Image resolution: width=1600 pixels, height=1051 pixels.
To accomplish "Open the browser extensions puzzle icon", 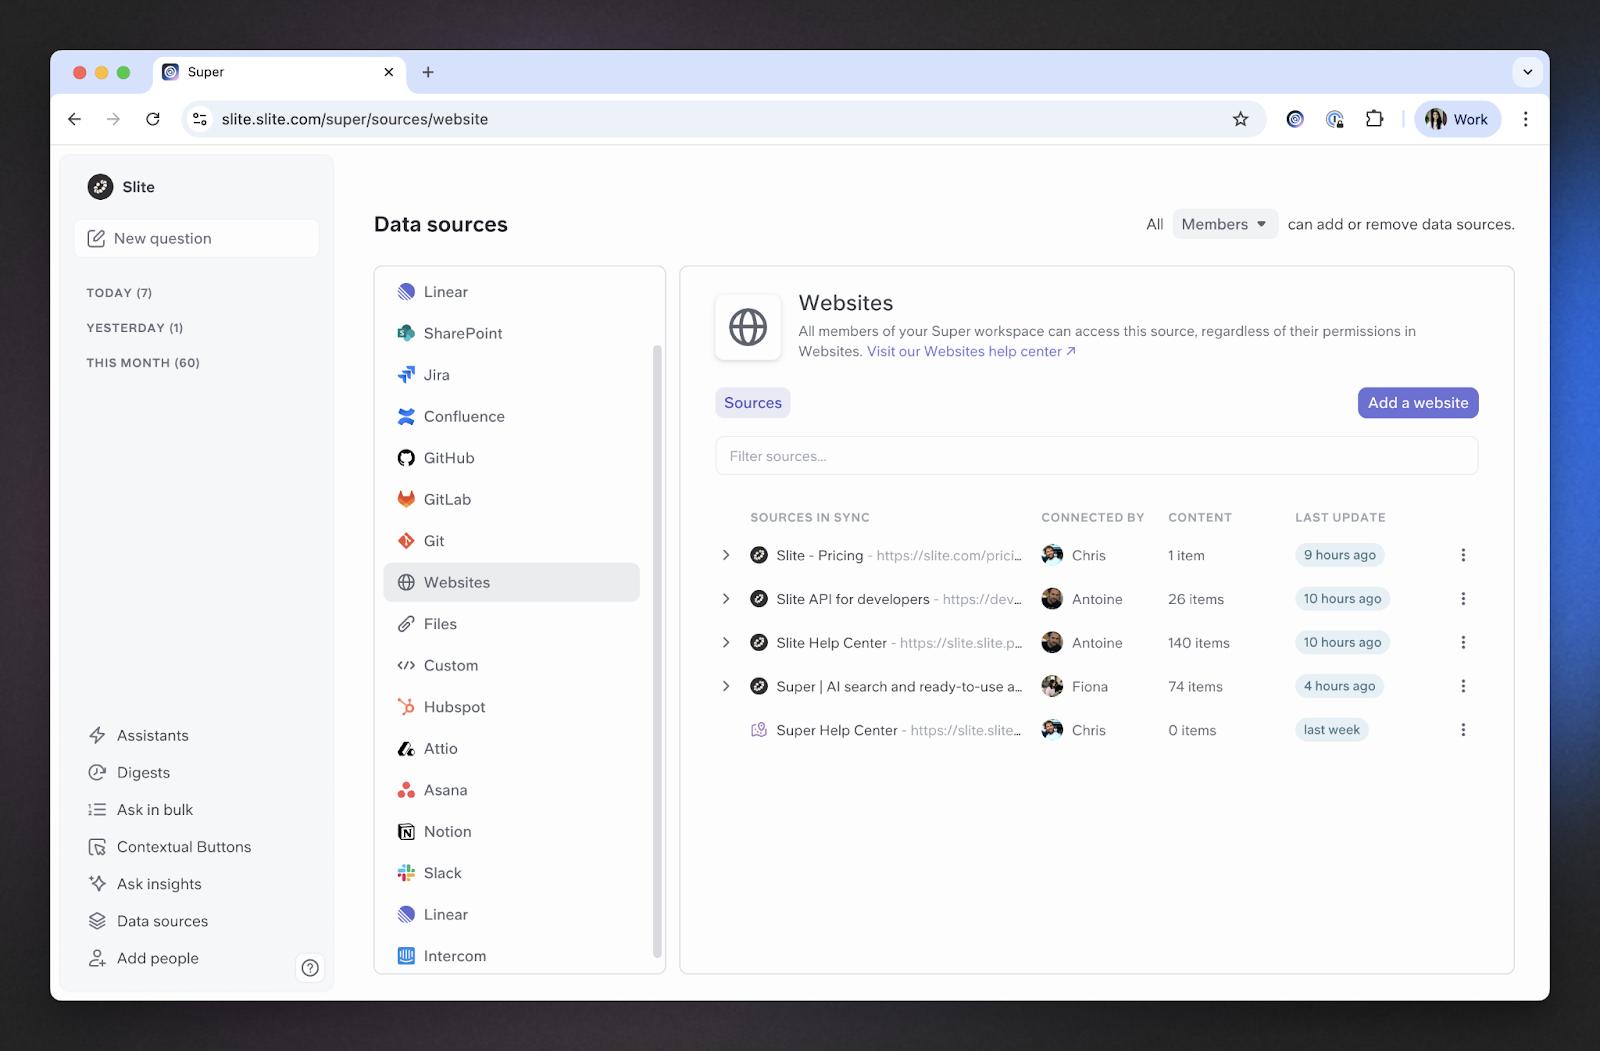I will click(x=1375, y=119).
